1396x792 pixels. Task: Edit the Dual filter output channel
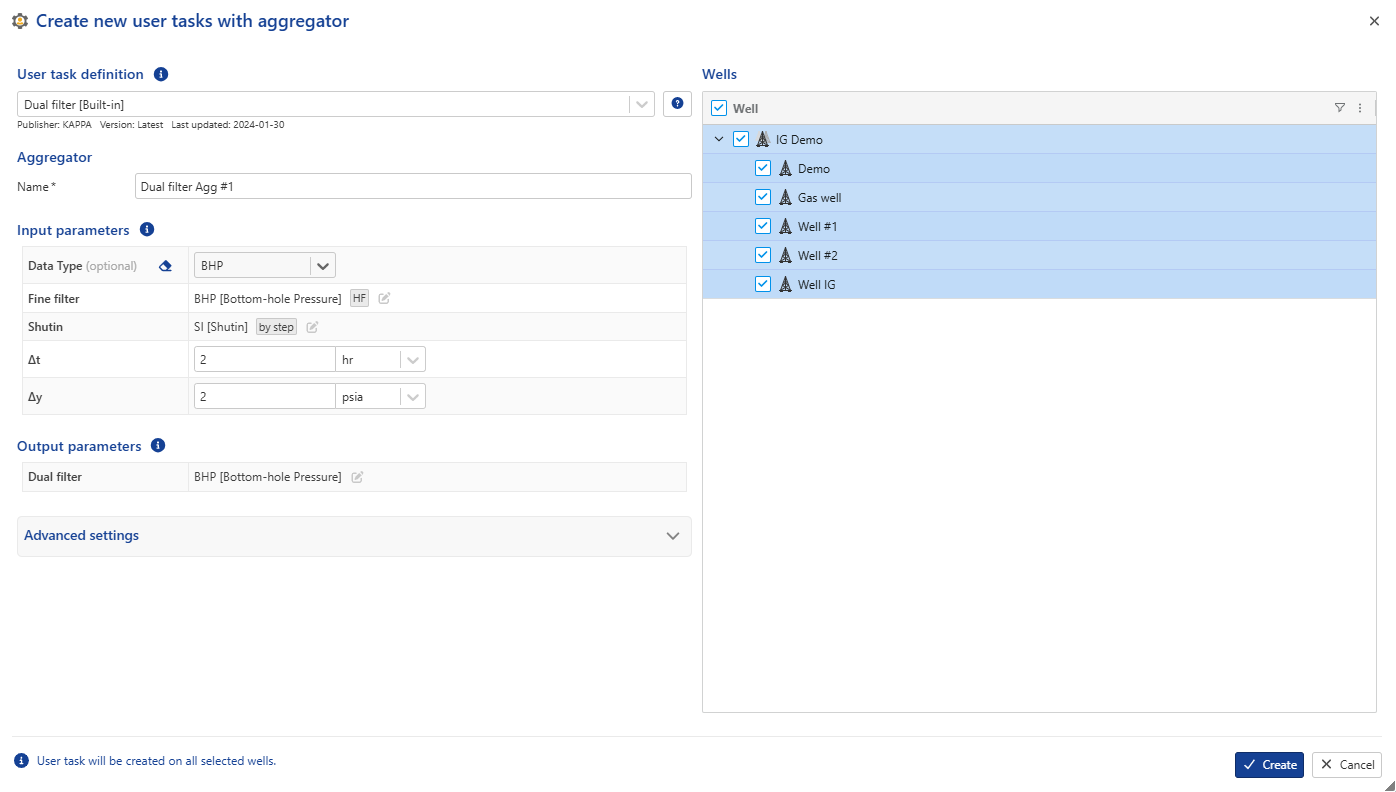[357, 477]
